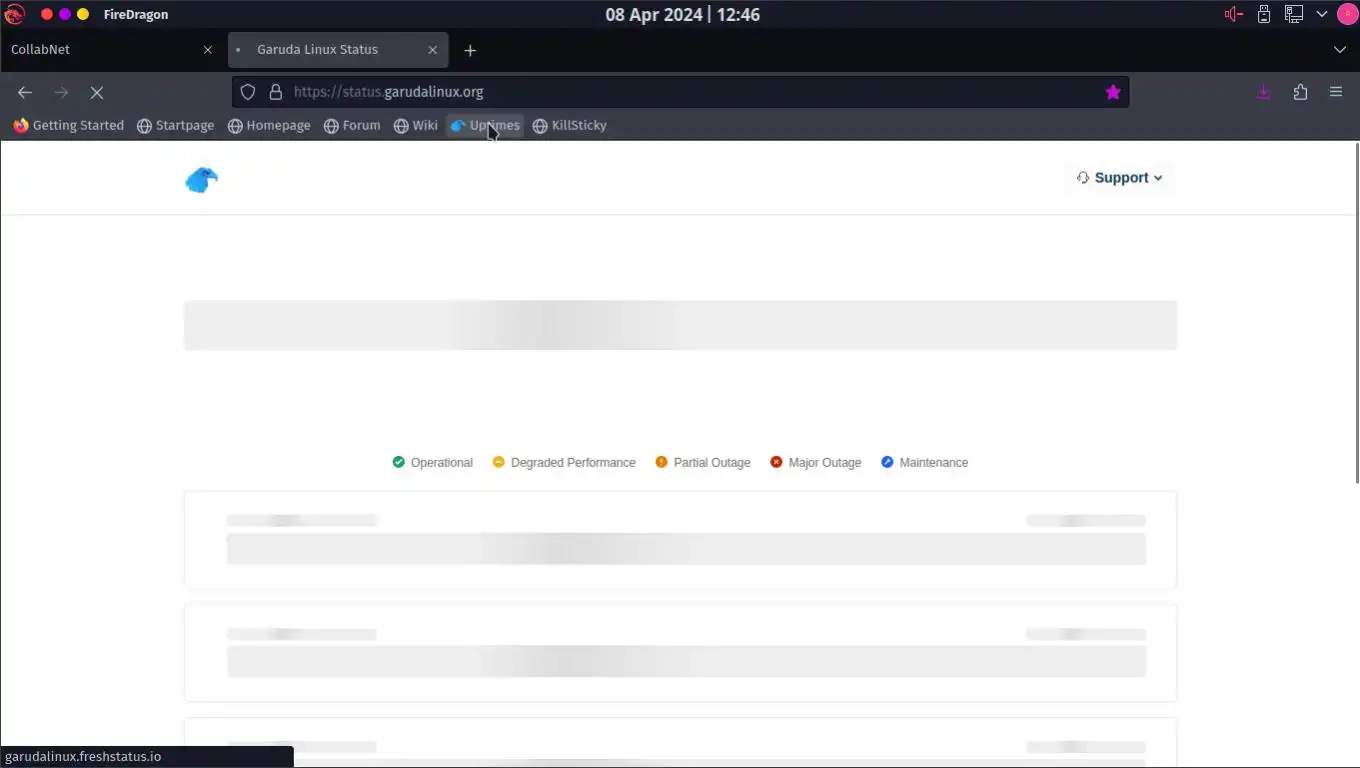
Task: Open the list all tabs dropdown
Action: click(x=1340, y=50)
